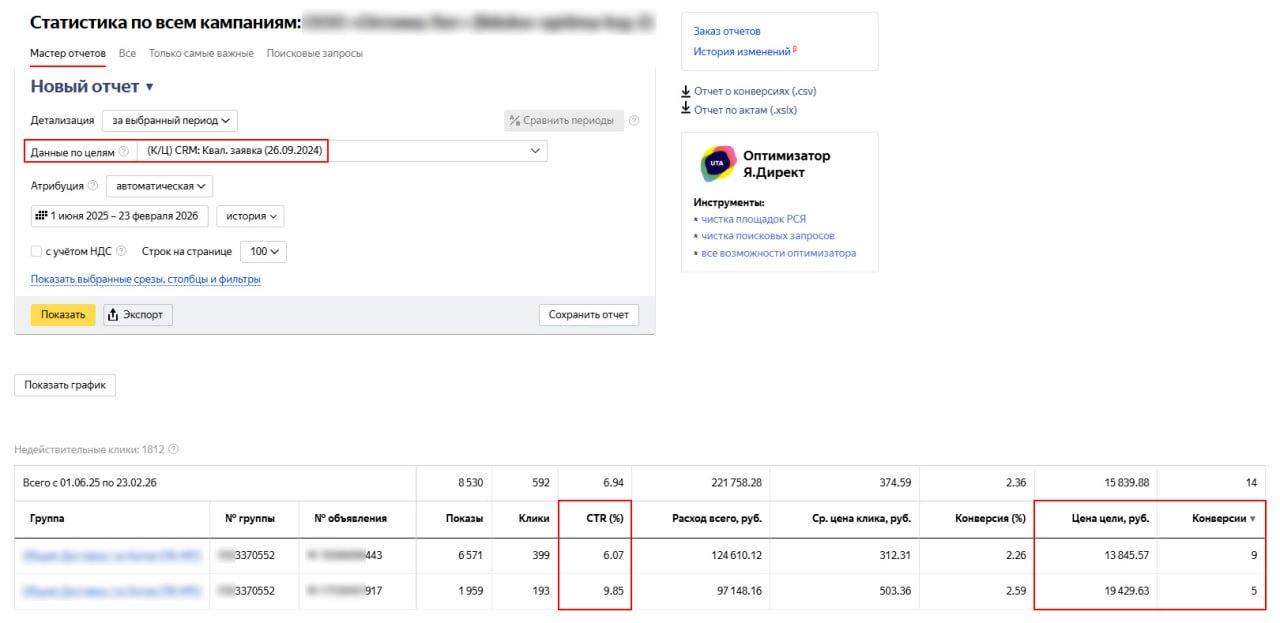Click the download icon for the acts .xslx report
The image size is (1280, 623).
[x=686, y=109]
